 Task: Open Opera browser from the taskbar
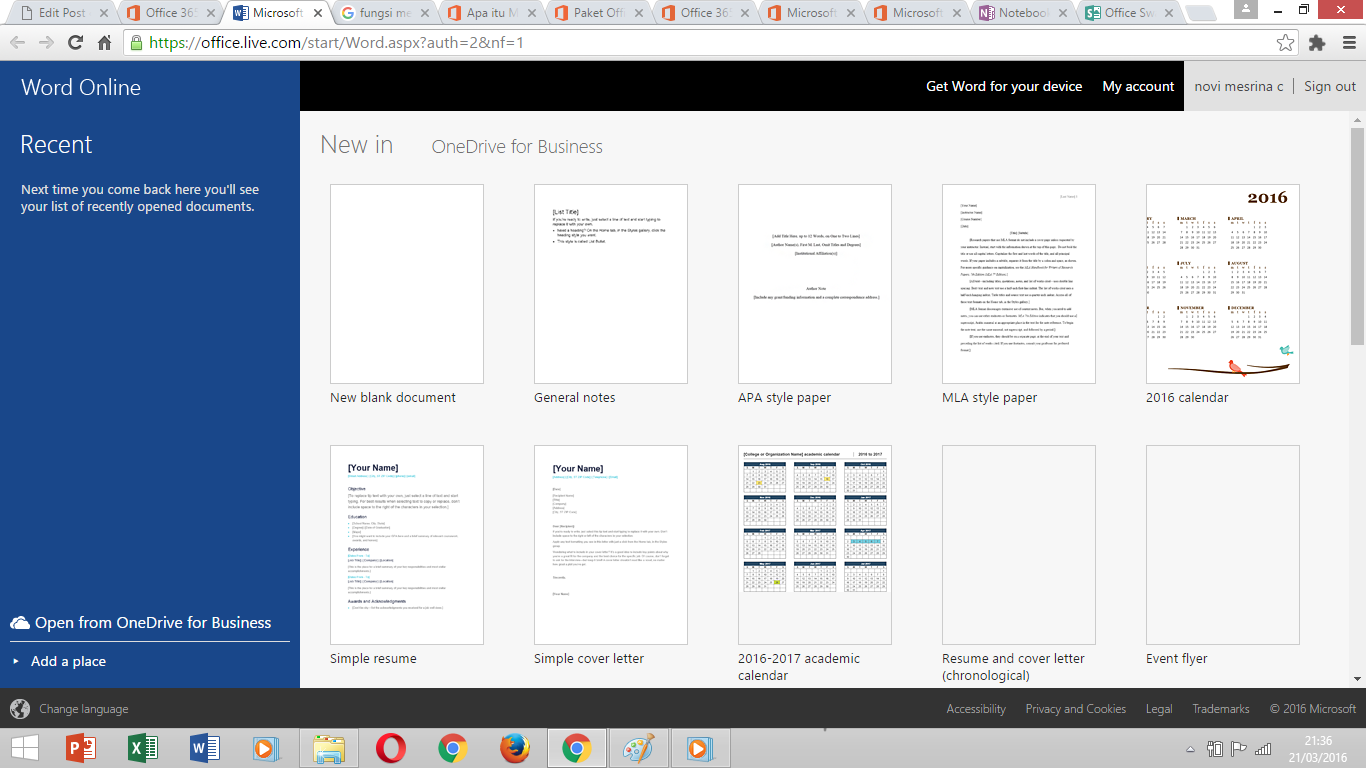(391, 748)
